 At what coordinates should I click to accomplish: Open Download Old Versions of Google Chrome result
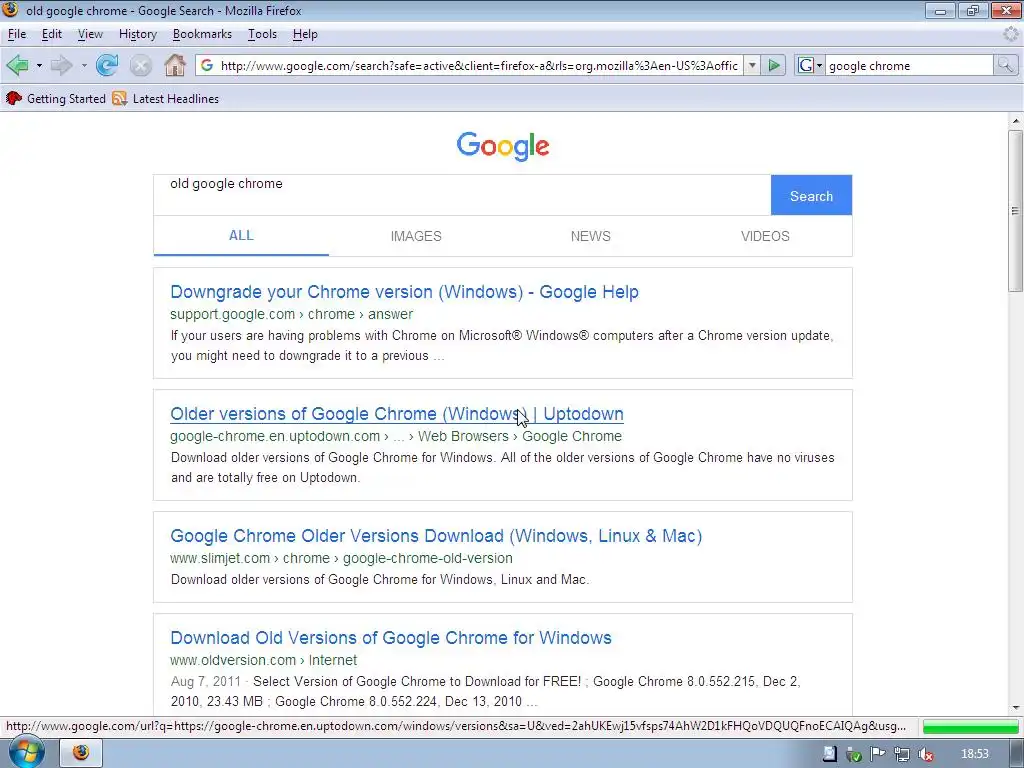pyautogui.click(x=391, y=638)
